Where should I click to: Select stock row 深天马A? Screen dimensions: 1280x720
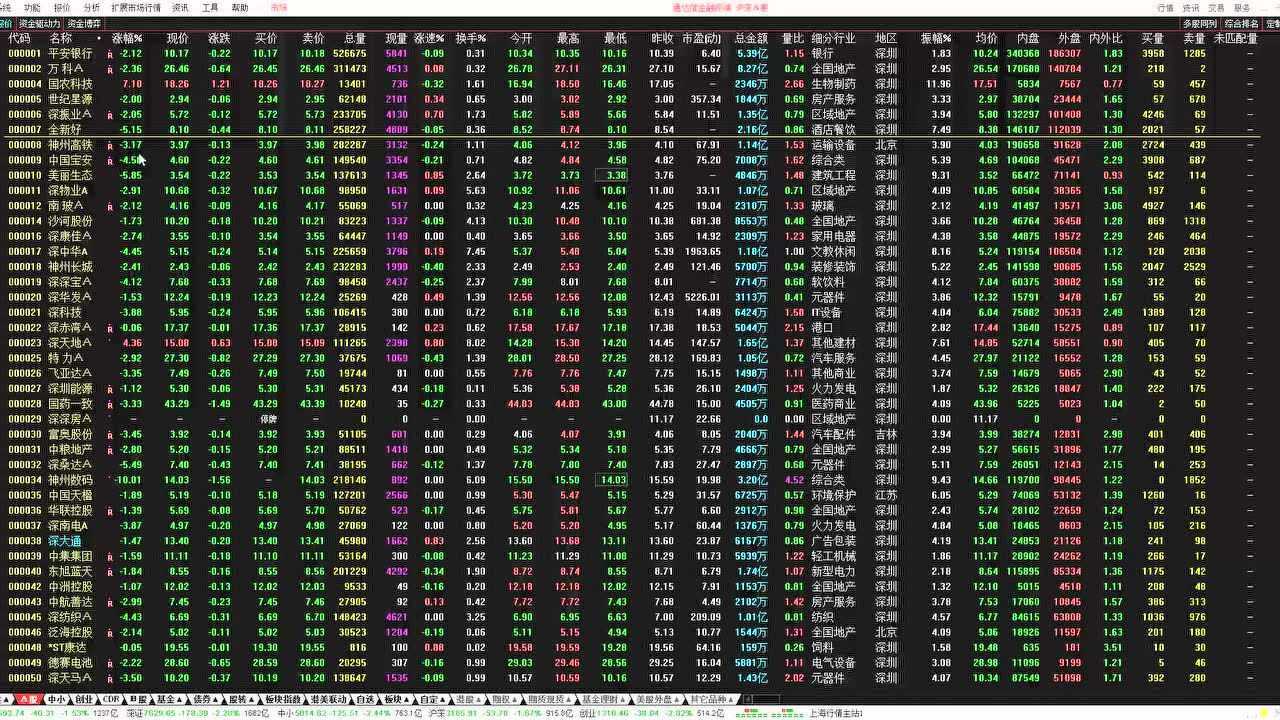click(x=640, y=678)
